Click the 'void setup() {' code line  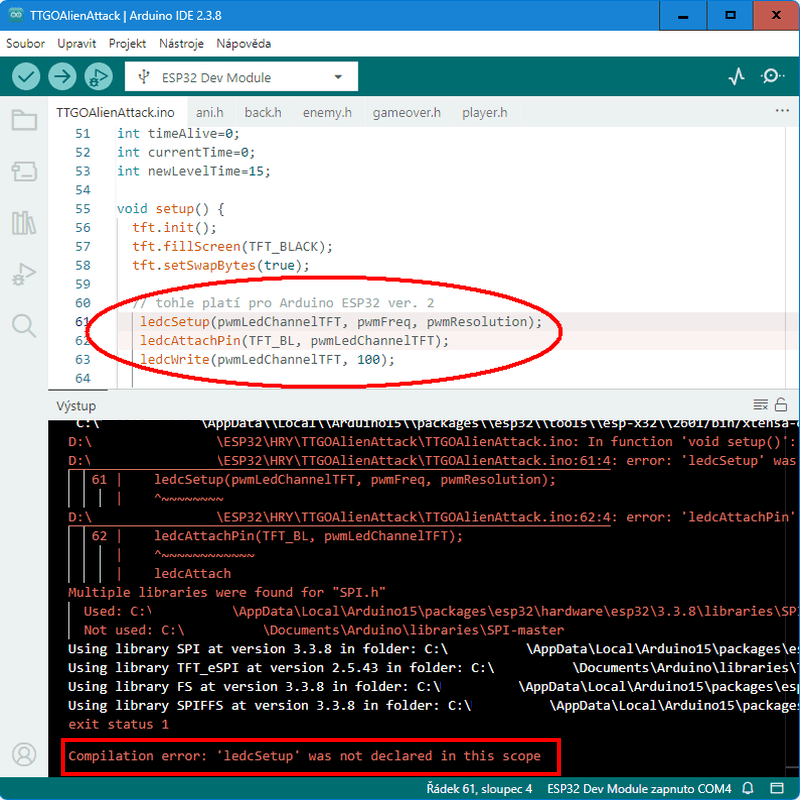point(170,209)
